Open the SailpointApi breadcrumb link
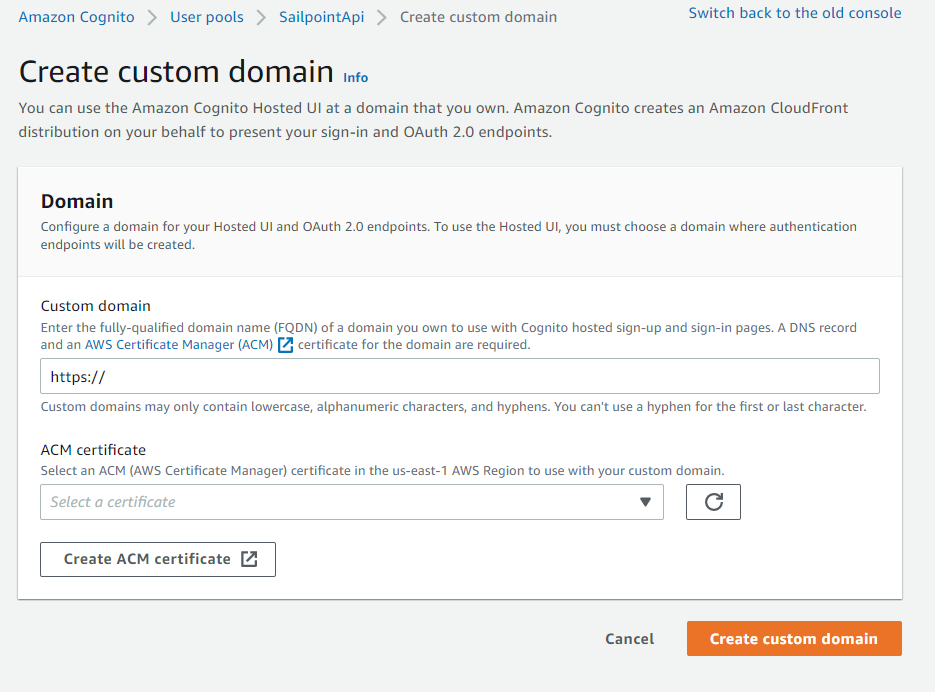This screenshot has width=935, height=692. click(x=320, y=17)
